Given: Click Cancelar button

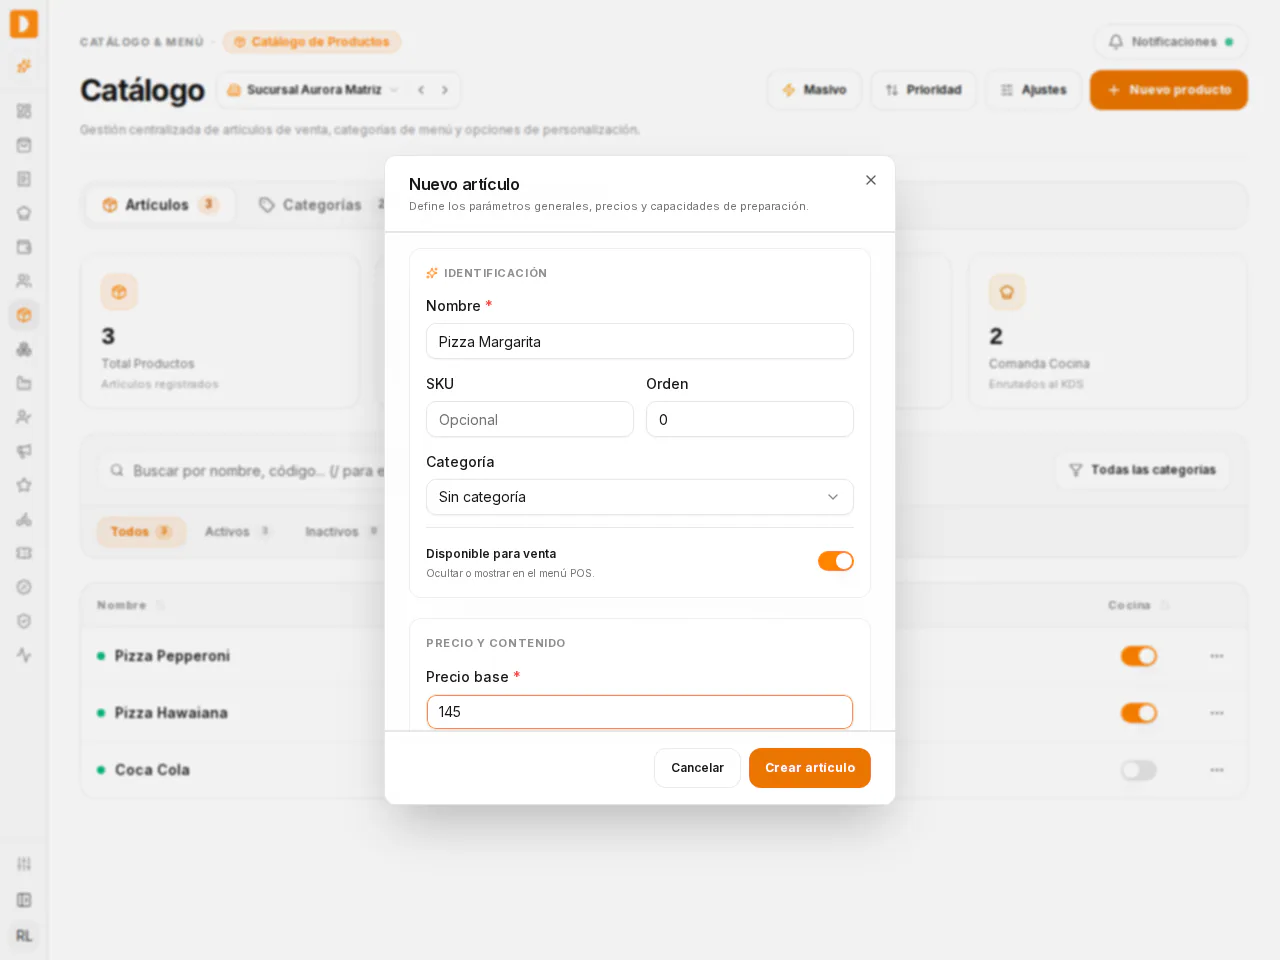Looking at the screenshot, I should (x=697, y=768).
